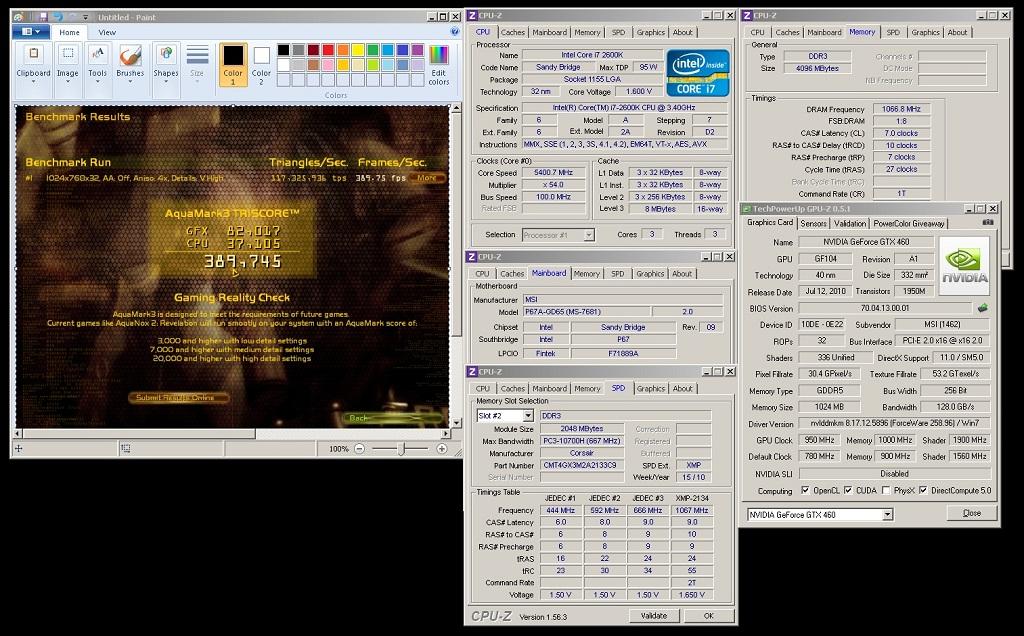Expand the Brushes dropdown arrow
Screen dimensions: 1024x636
click(130, 82)
